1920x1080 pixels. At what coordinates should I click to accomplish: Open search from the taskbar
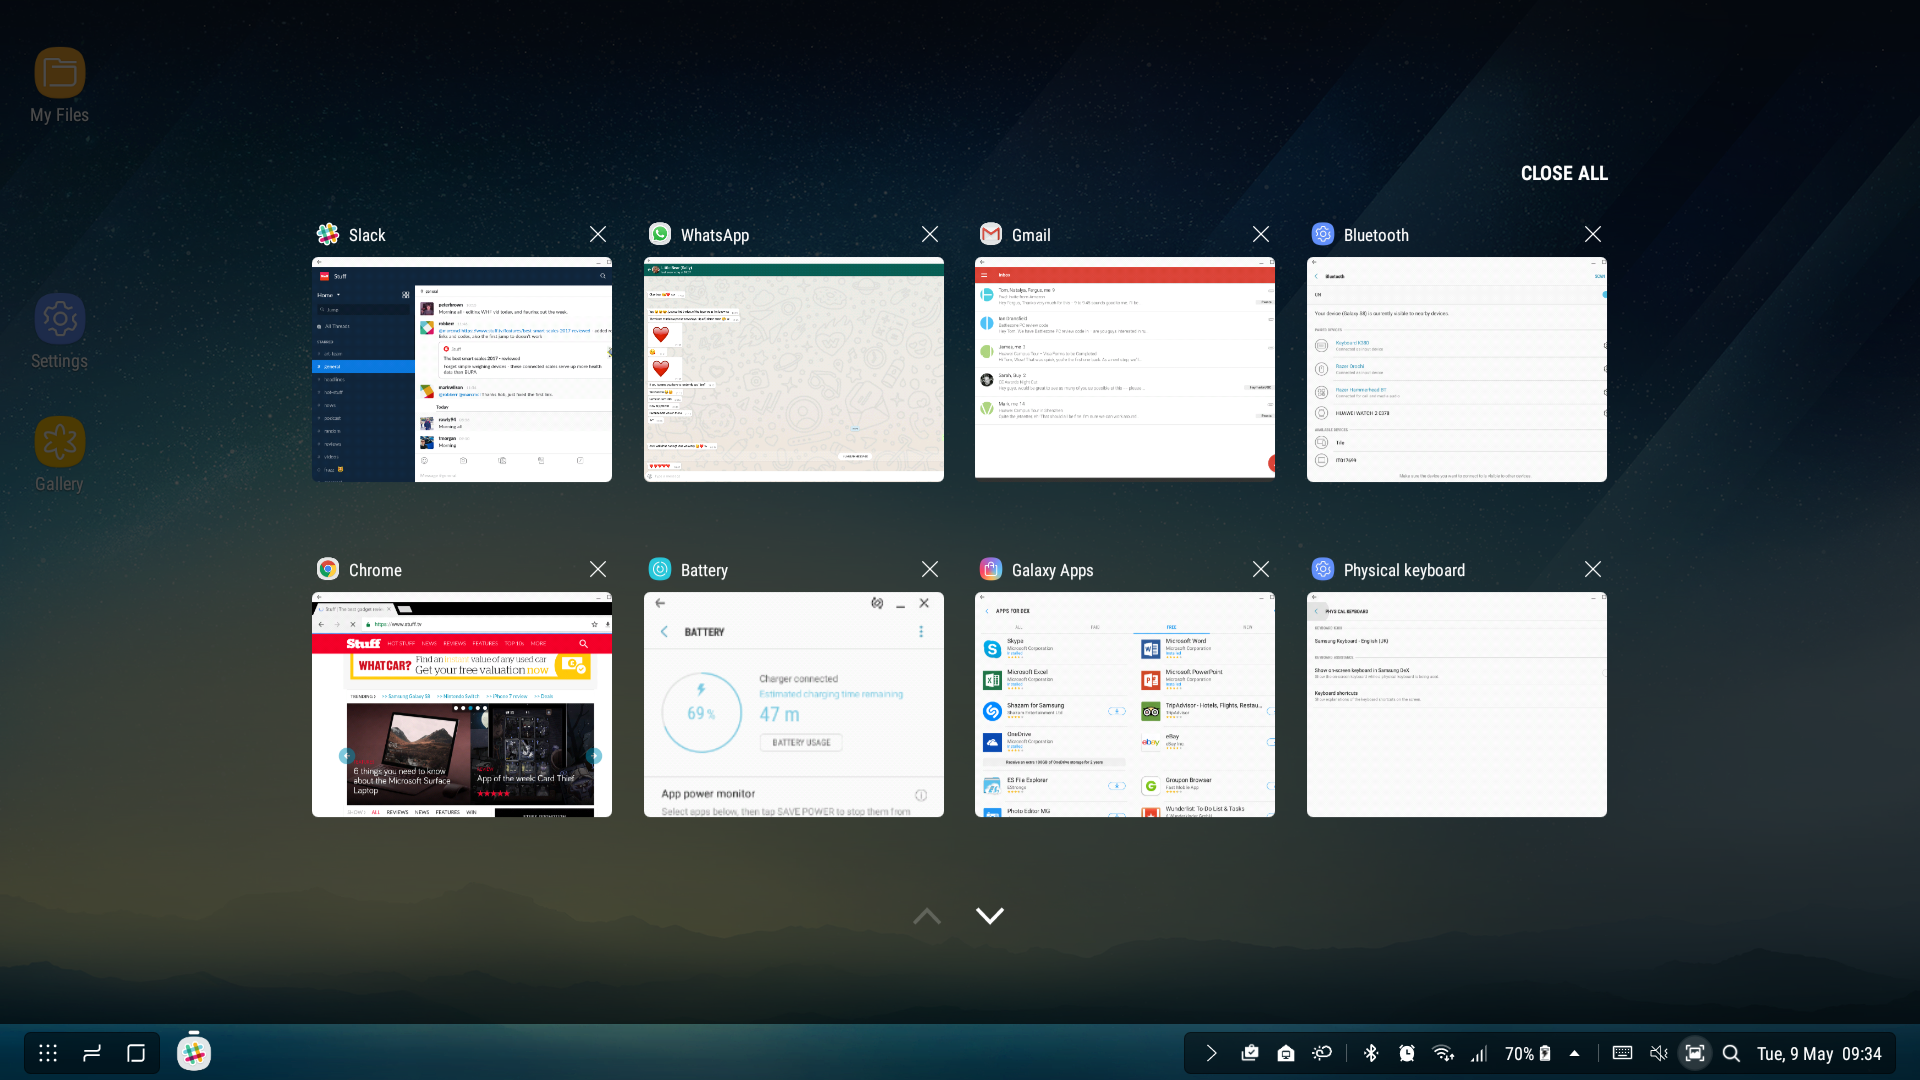coord(1731,1053)
